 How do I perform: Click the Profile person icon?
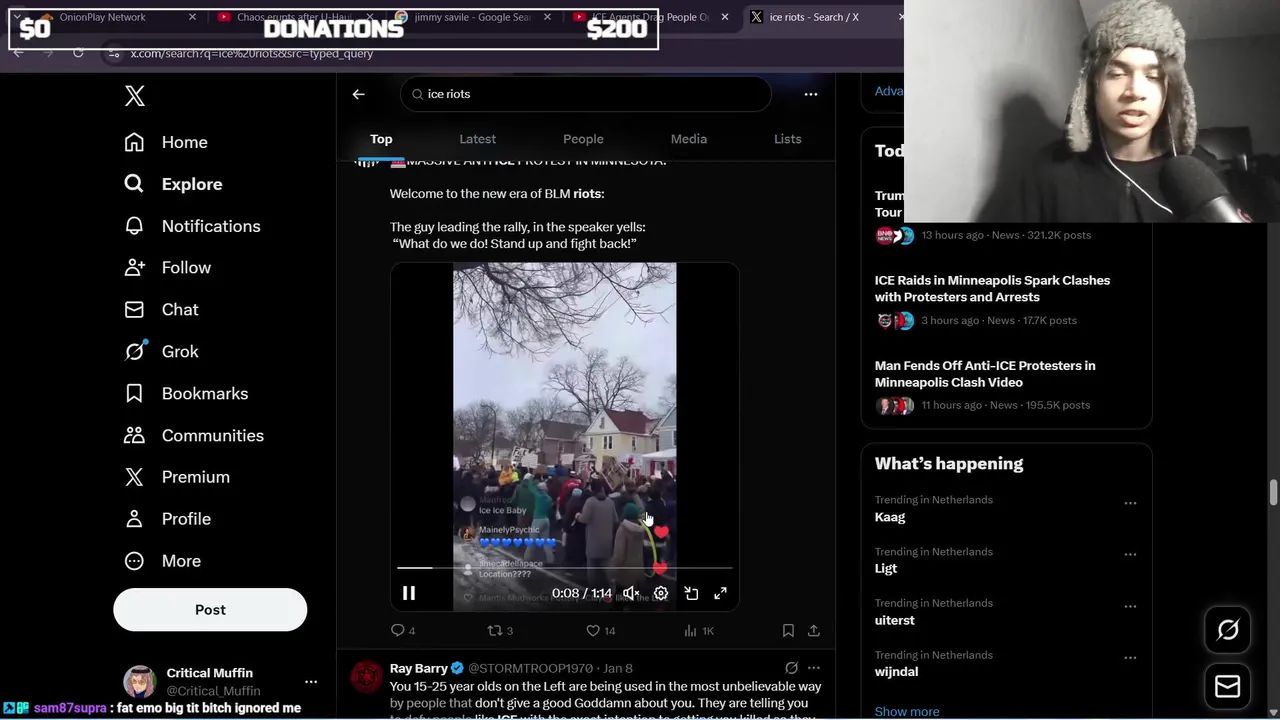(134, 519)
